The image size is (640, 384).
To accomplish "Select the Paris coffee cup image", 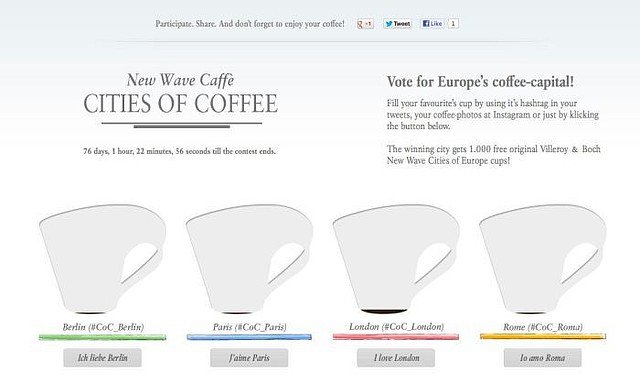I will point(249,259).
